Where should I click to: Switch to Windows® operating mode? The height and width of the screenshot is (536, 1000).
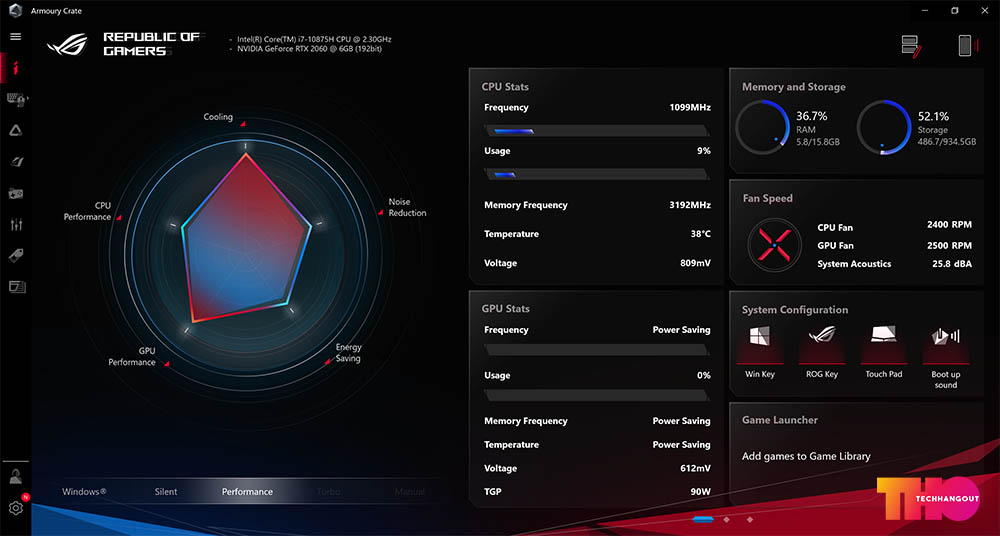coord(84,492)
